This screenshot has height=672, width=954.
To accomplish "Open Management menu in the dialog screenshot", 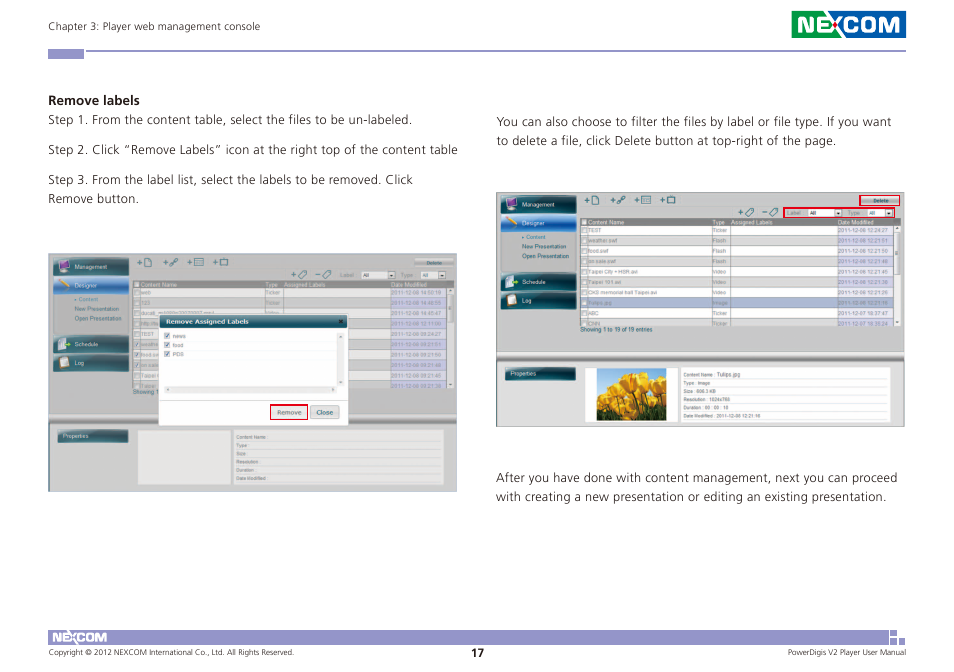I will pos(91,266).
